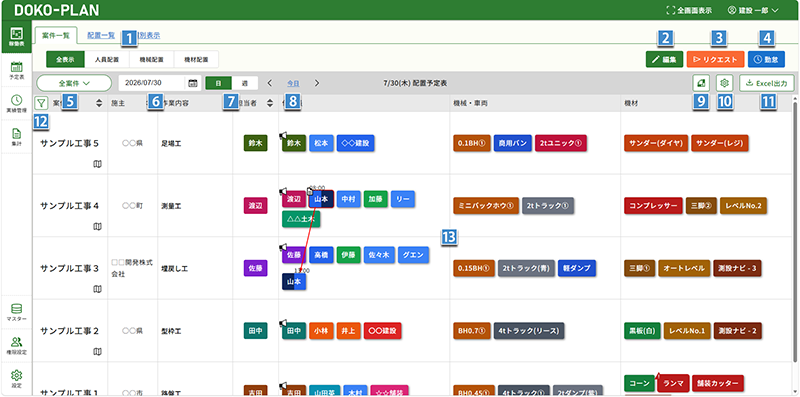This screenshot has width=800, height=397.
Task: Select the 機材配置 filter toggle
Action: point(196,59)
